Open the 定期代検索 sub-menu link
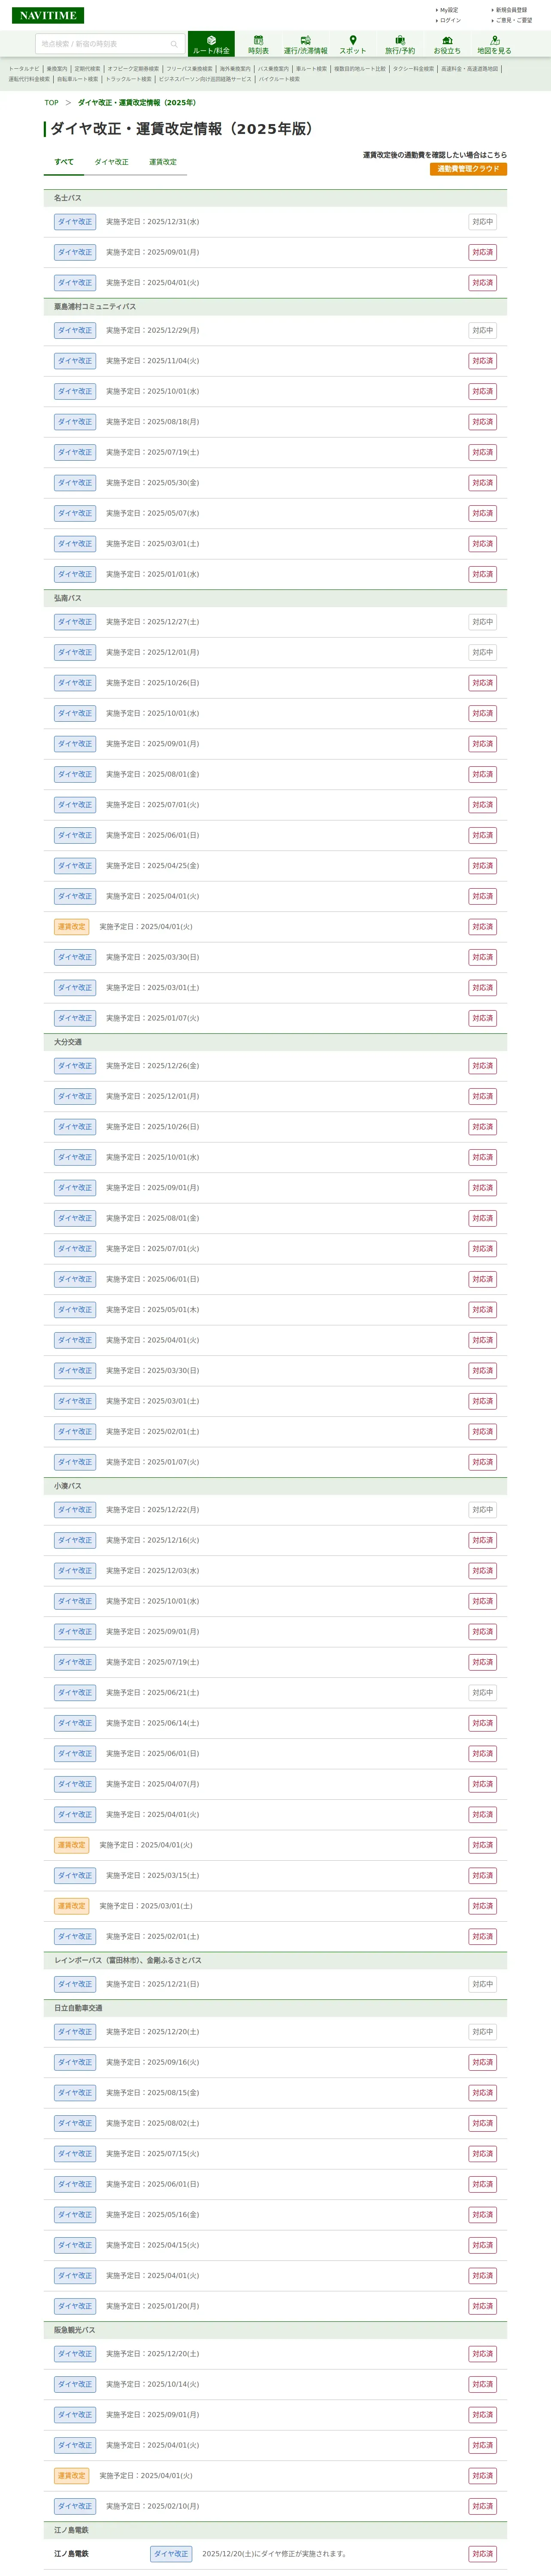This screenshot has width=551, height=2576. [88, 69]
